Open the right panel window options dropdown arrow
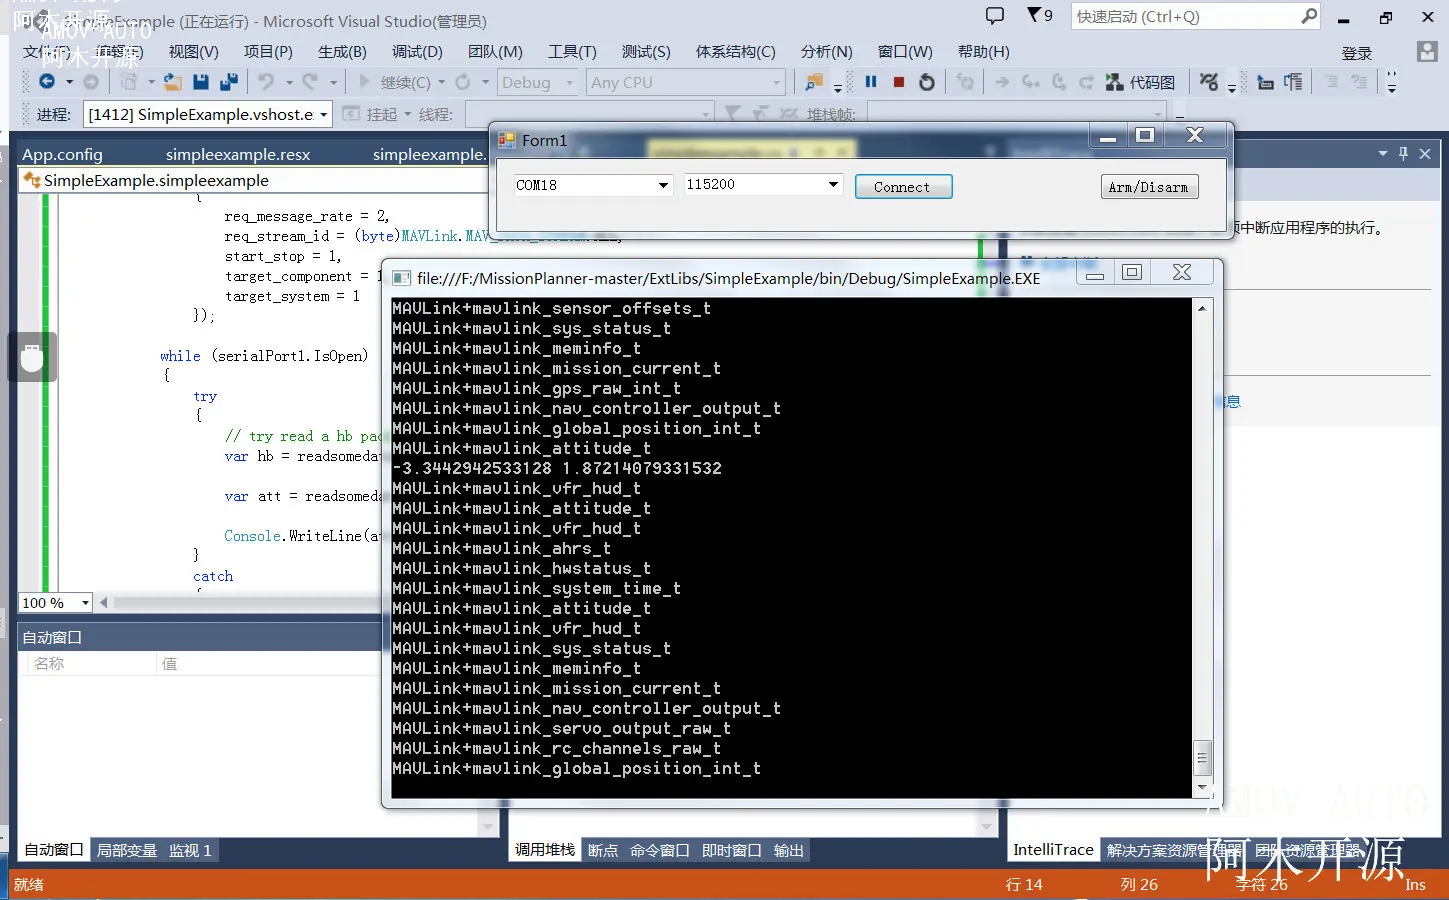This screenshot has width=1449, height=900. click(1383, 153)
